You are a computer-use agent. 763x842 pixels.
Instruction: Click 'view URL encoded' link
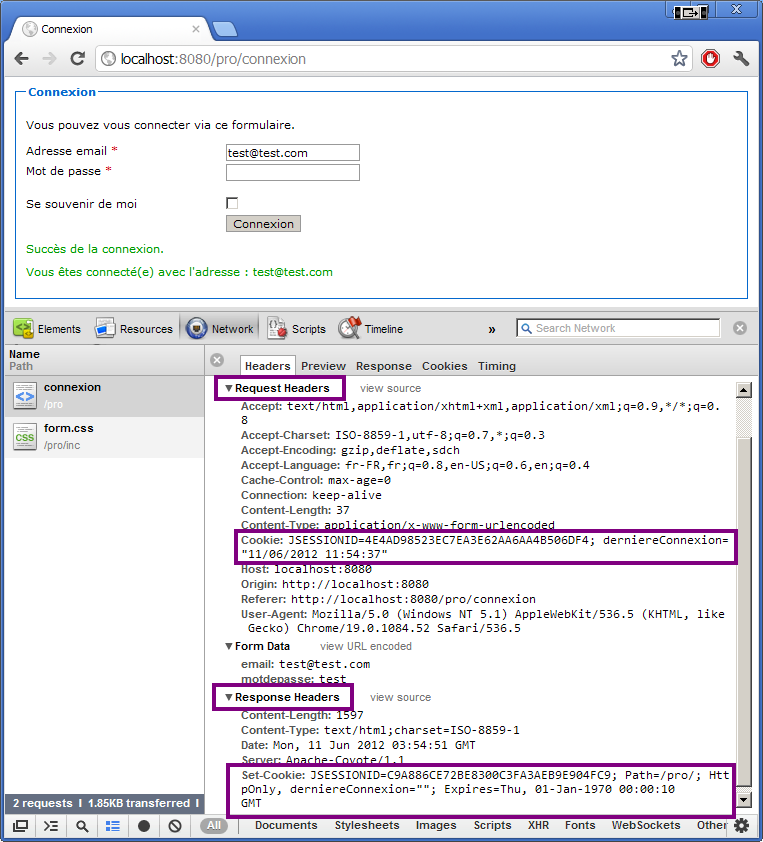tap(365, 646)
